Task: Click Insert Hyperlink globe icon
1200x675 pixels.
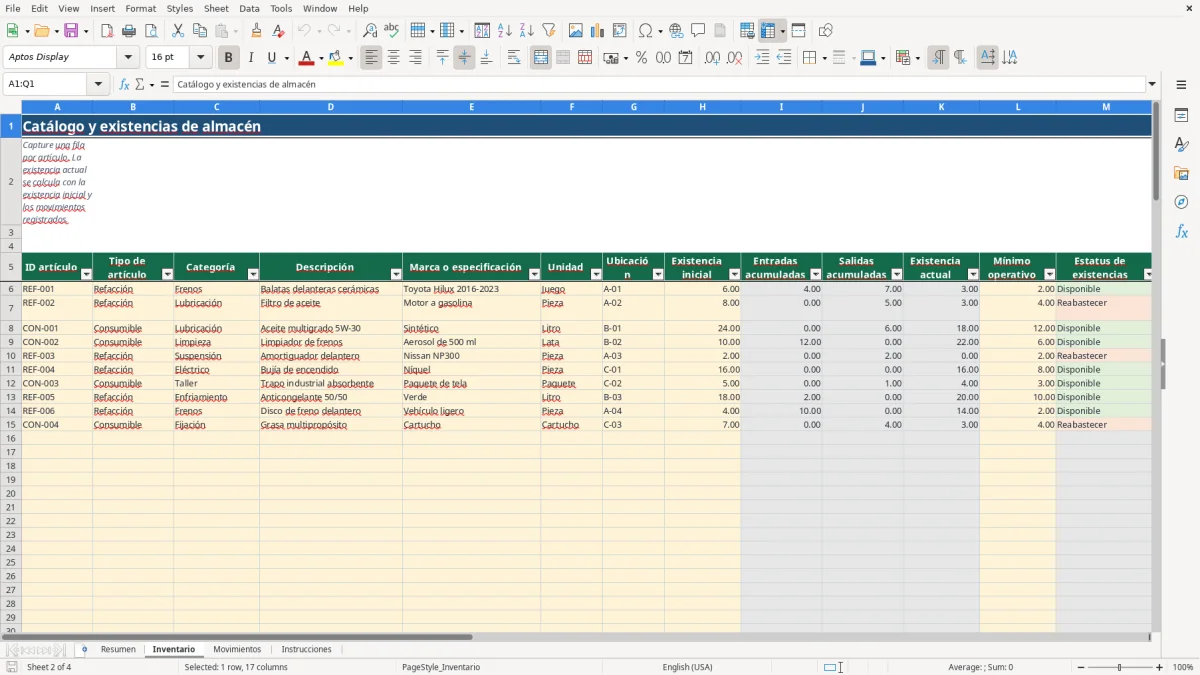Action: [x=676, y=31]
